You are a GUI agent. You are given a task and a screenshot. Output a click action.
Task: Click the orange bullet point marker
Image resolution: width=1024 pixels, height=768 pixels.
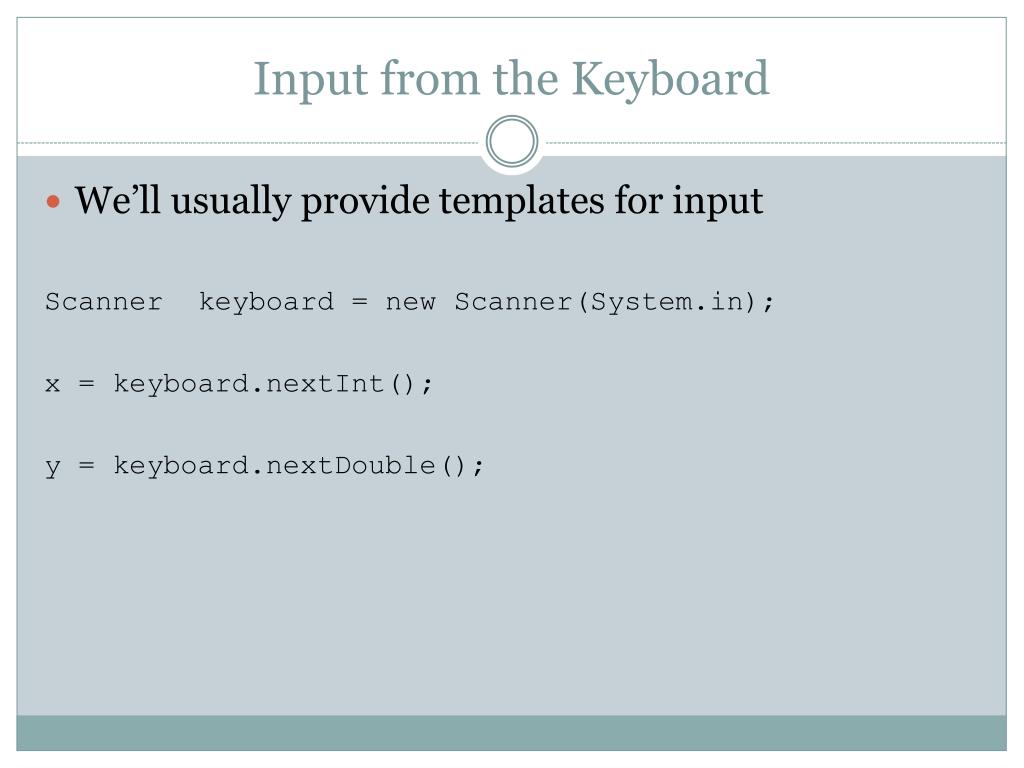click(x=54, y=201)
